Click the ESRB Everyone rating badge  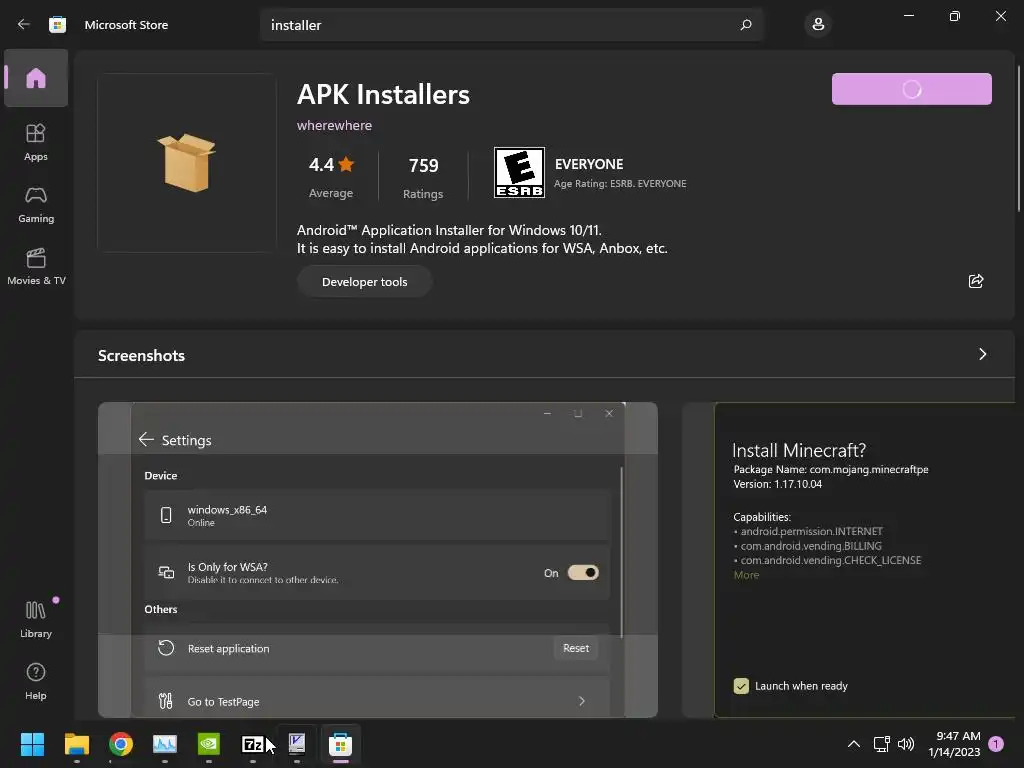pyautogui.click(x=519, y=172)
